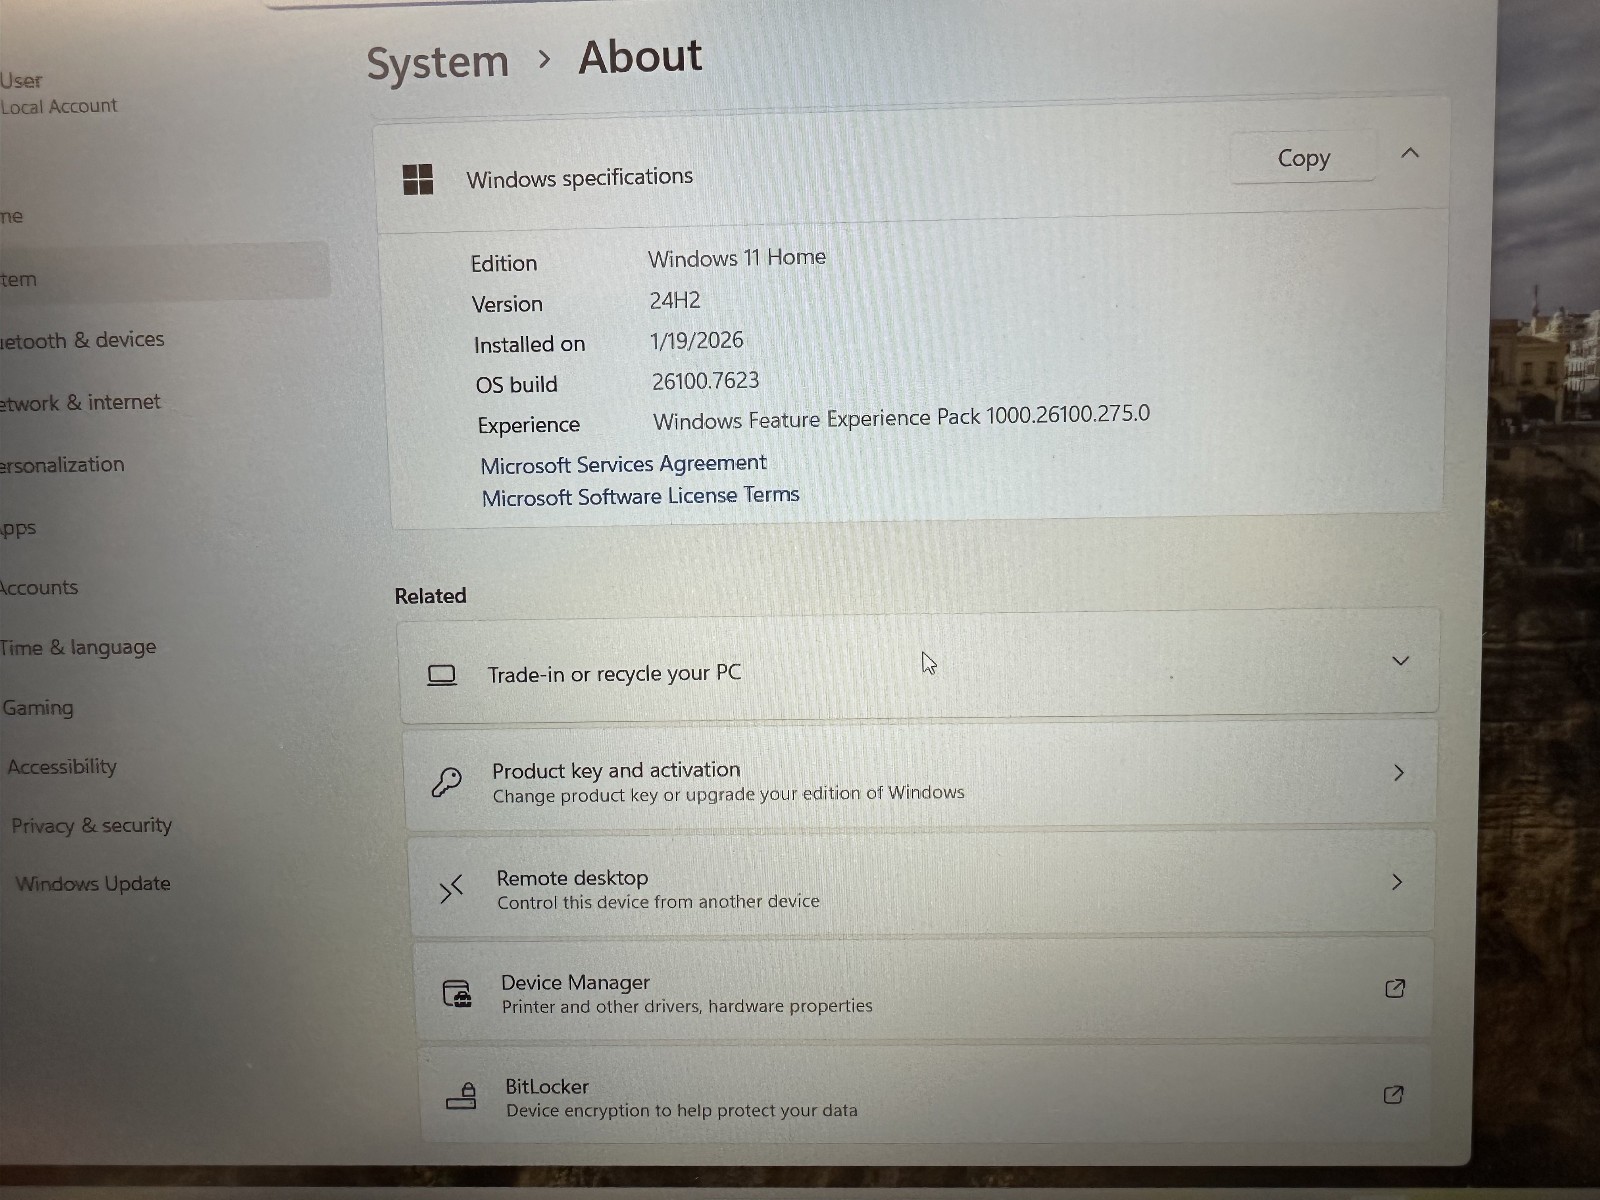
Task: Open the Remote desktop settings
Action: click(922, 885)
